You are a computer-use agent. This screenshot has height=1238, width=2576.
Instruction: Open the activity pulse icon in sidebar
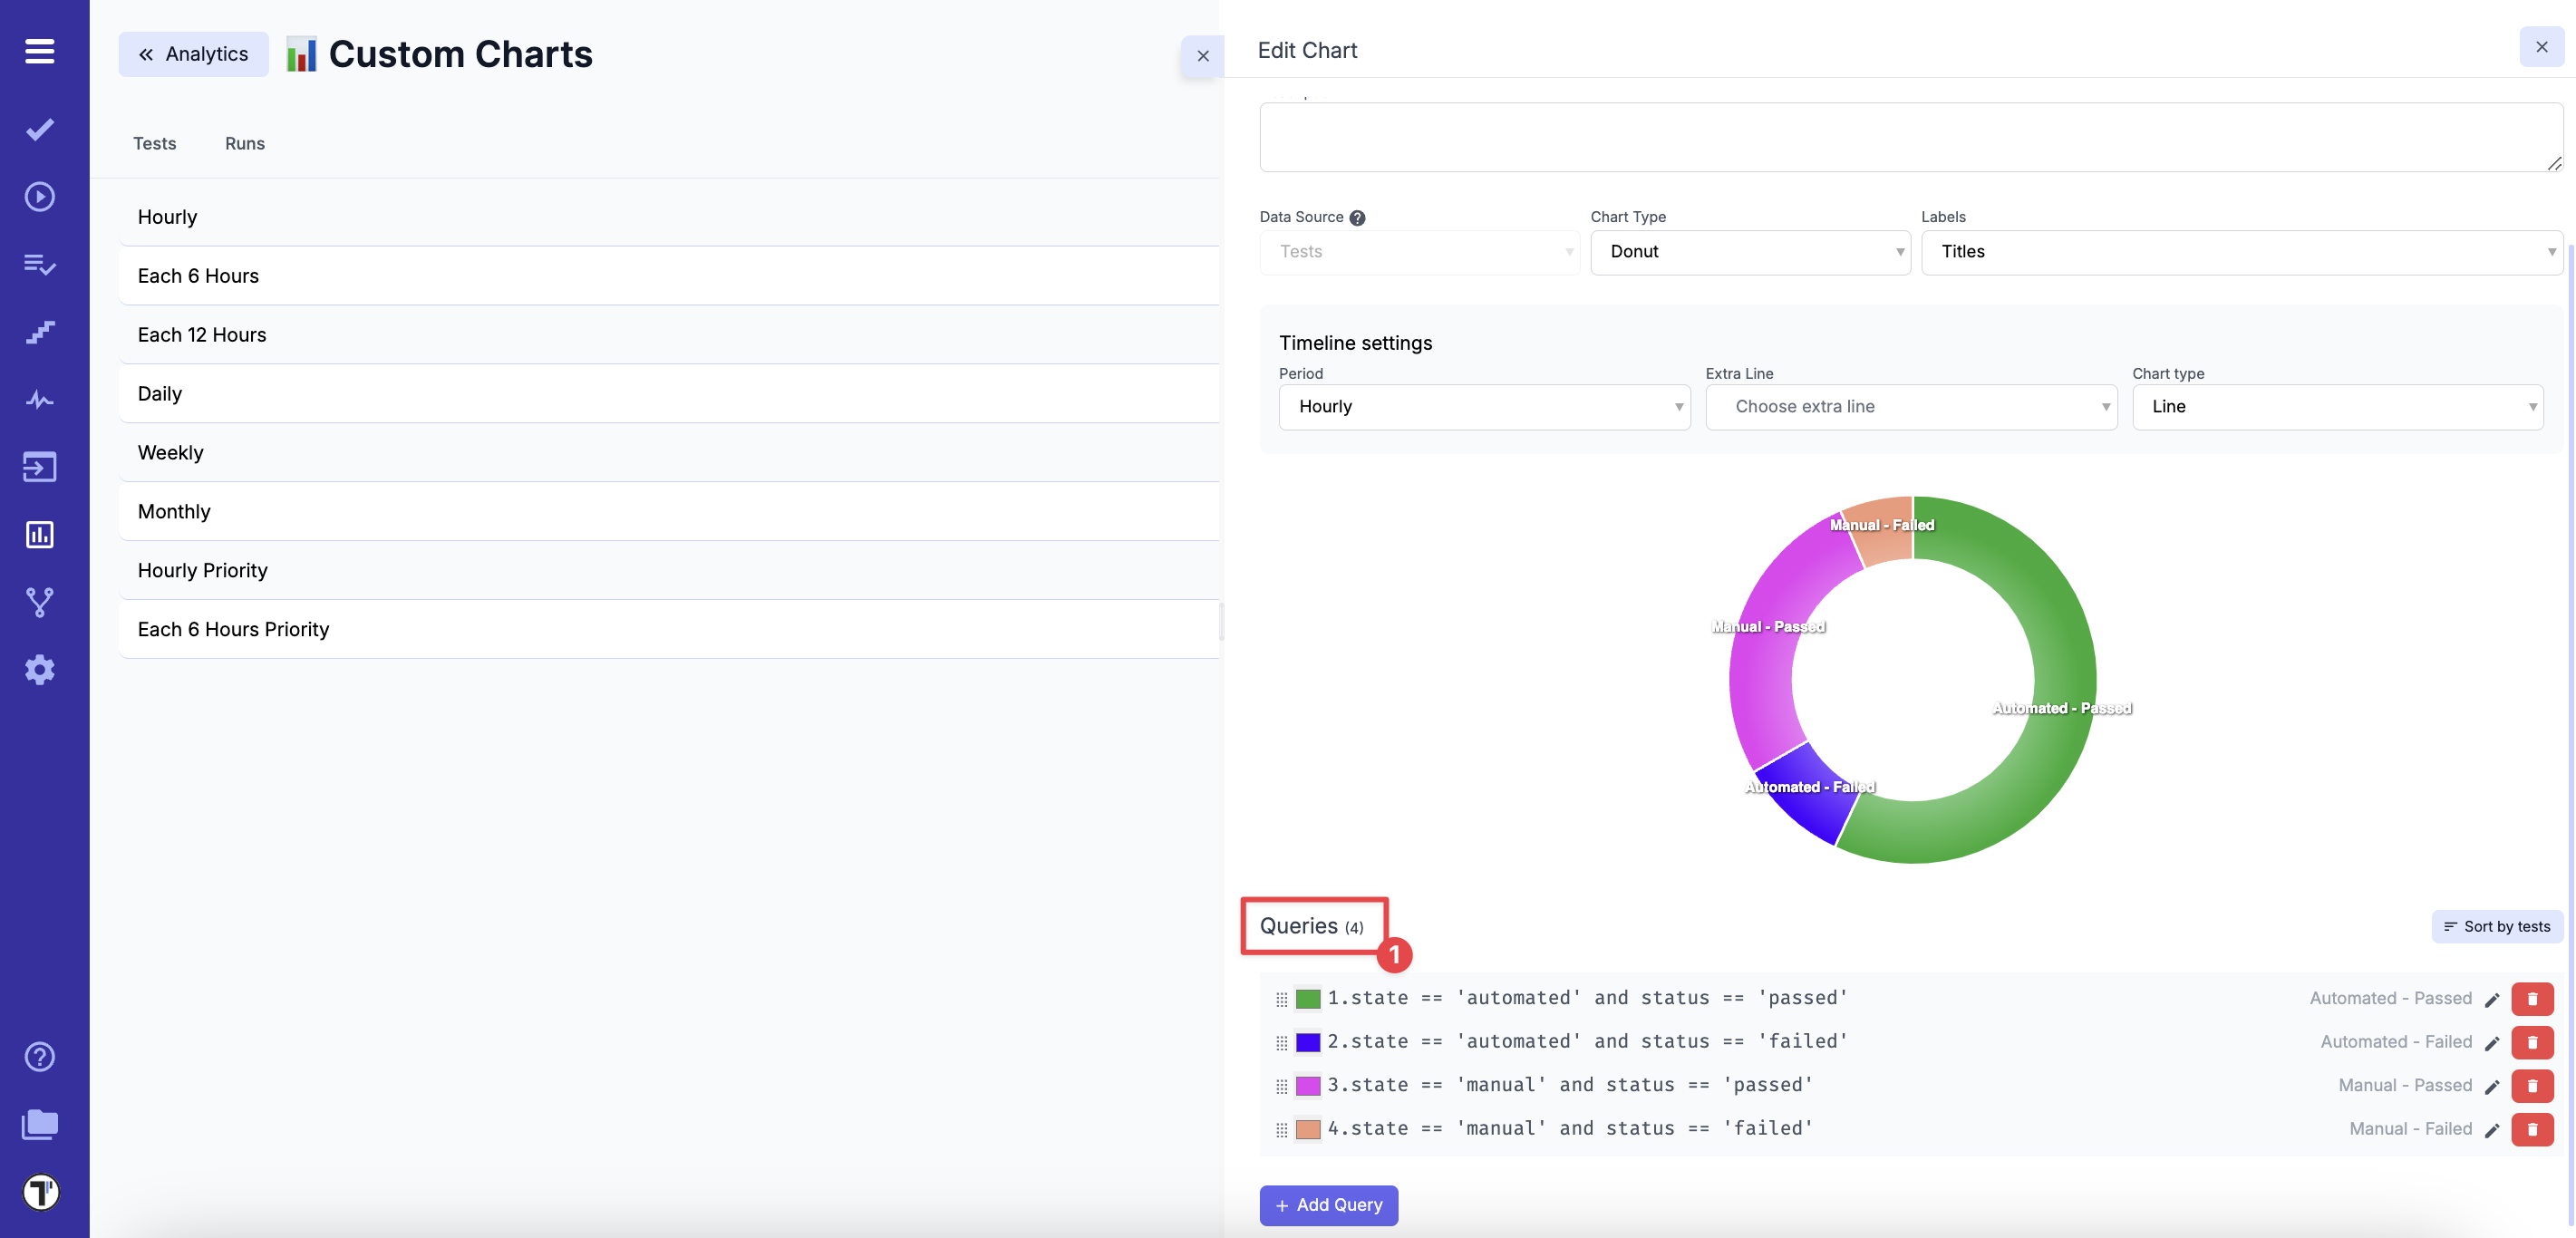coord(39,399)
